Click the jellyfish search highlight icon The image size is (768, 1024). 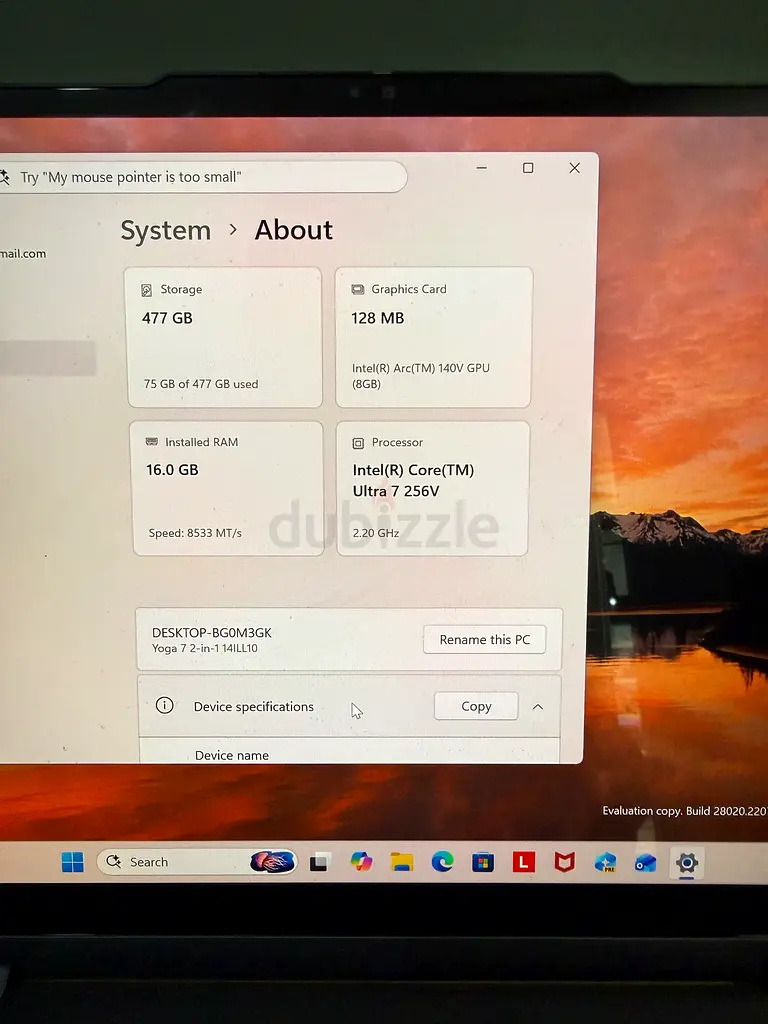(272, 862)
